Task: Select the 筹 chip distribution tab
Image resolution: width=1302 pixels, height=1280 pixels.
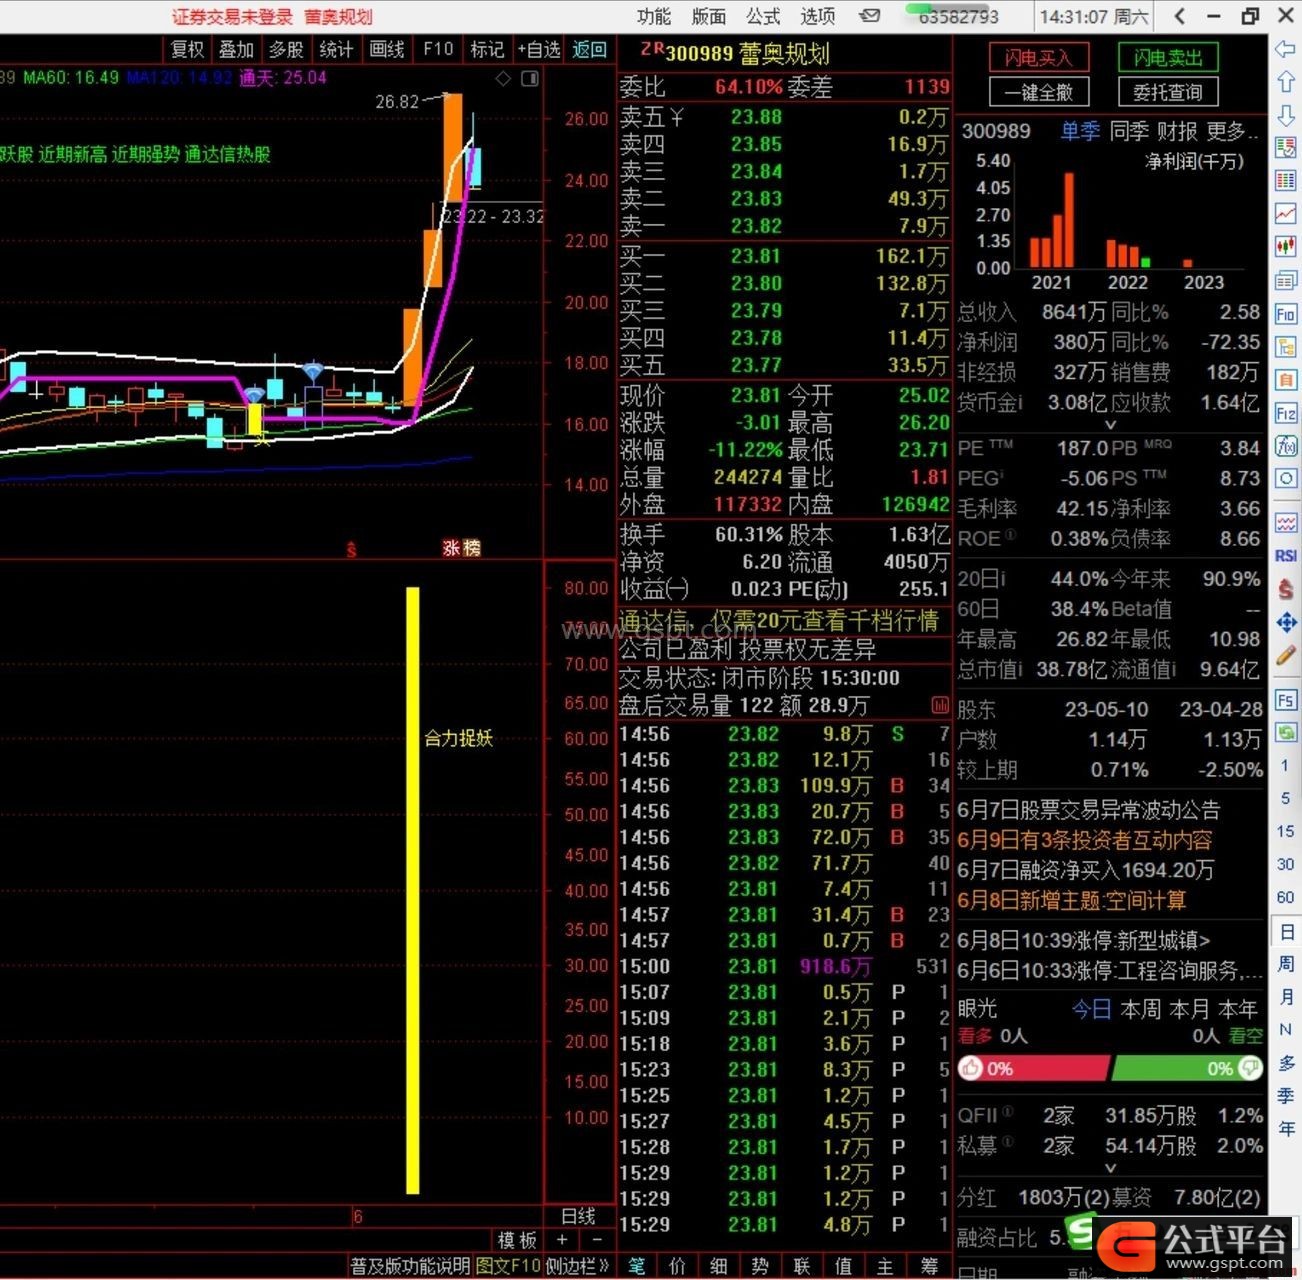Action: pos(929,1266)
